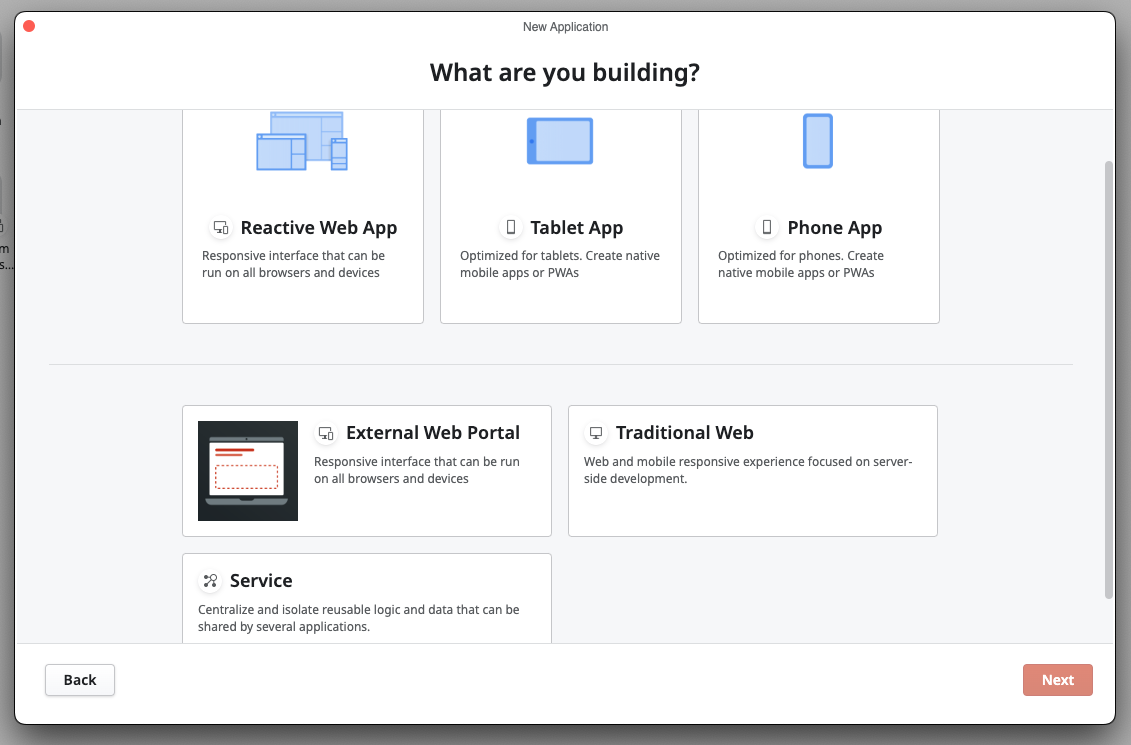Choose the Reactive Web App title
The width and height of the screenshot is (1131, 745).
point(319,228)
